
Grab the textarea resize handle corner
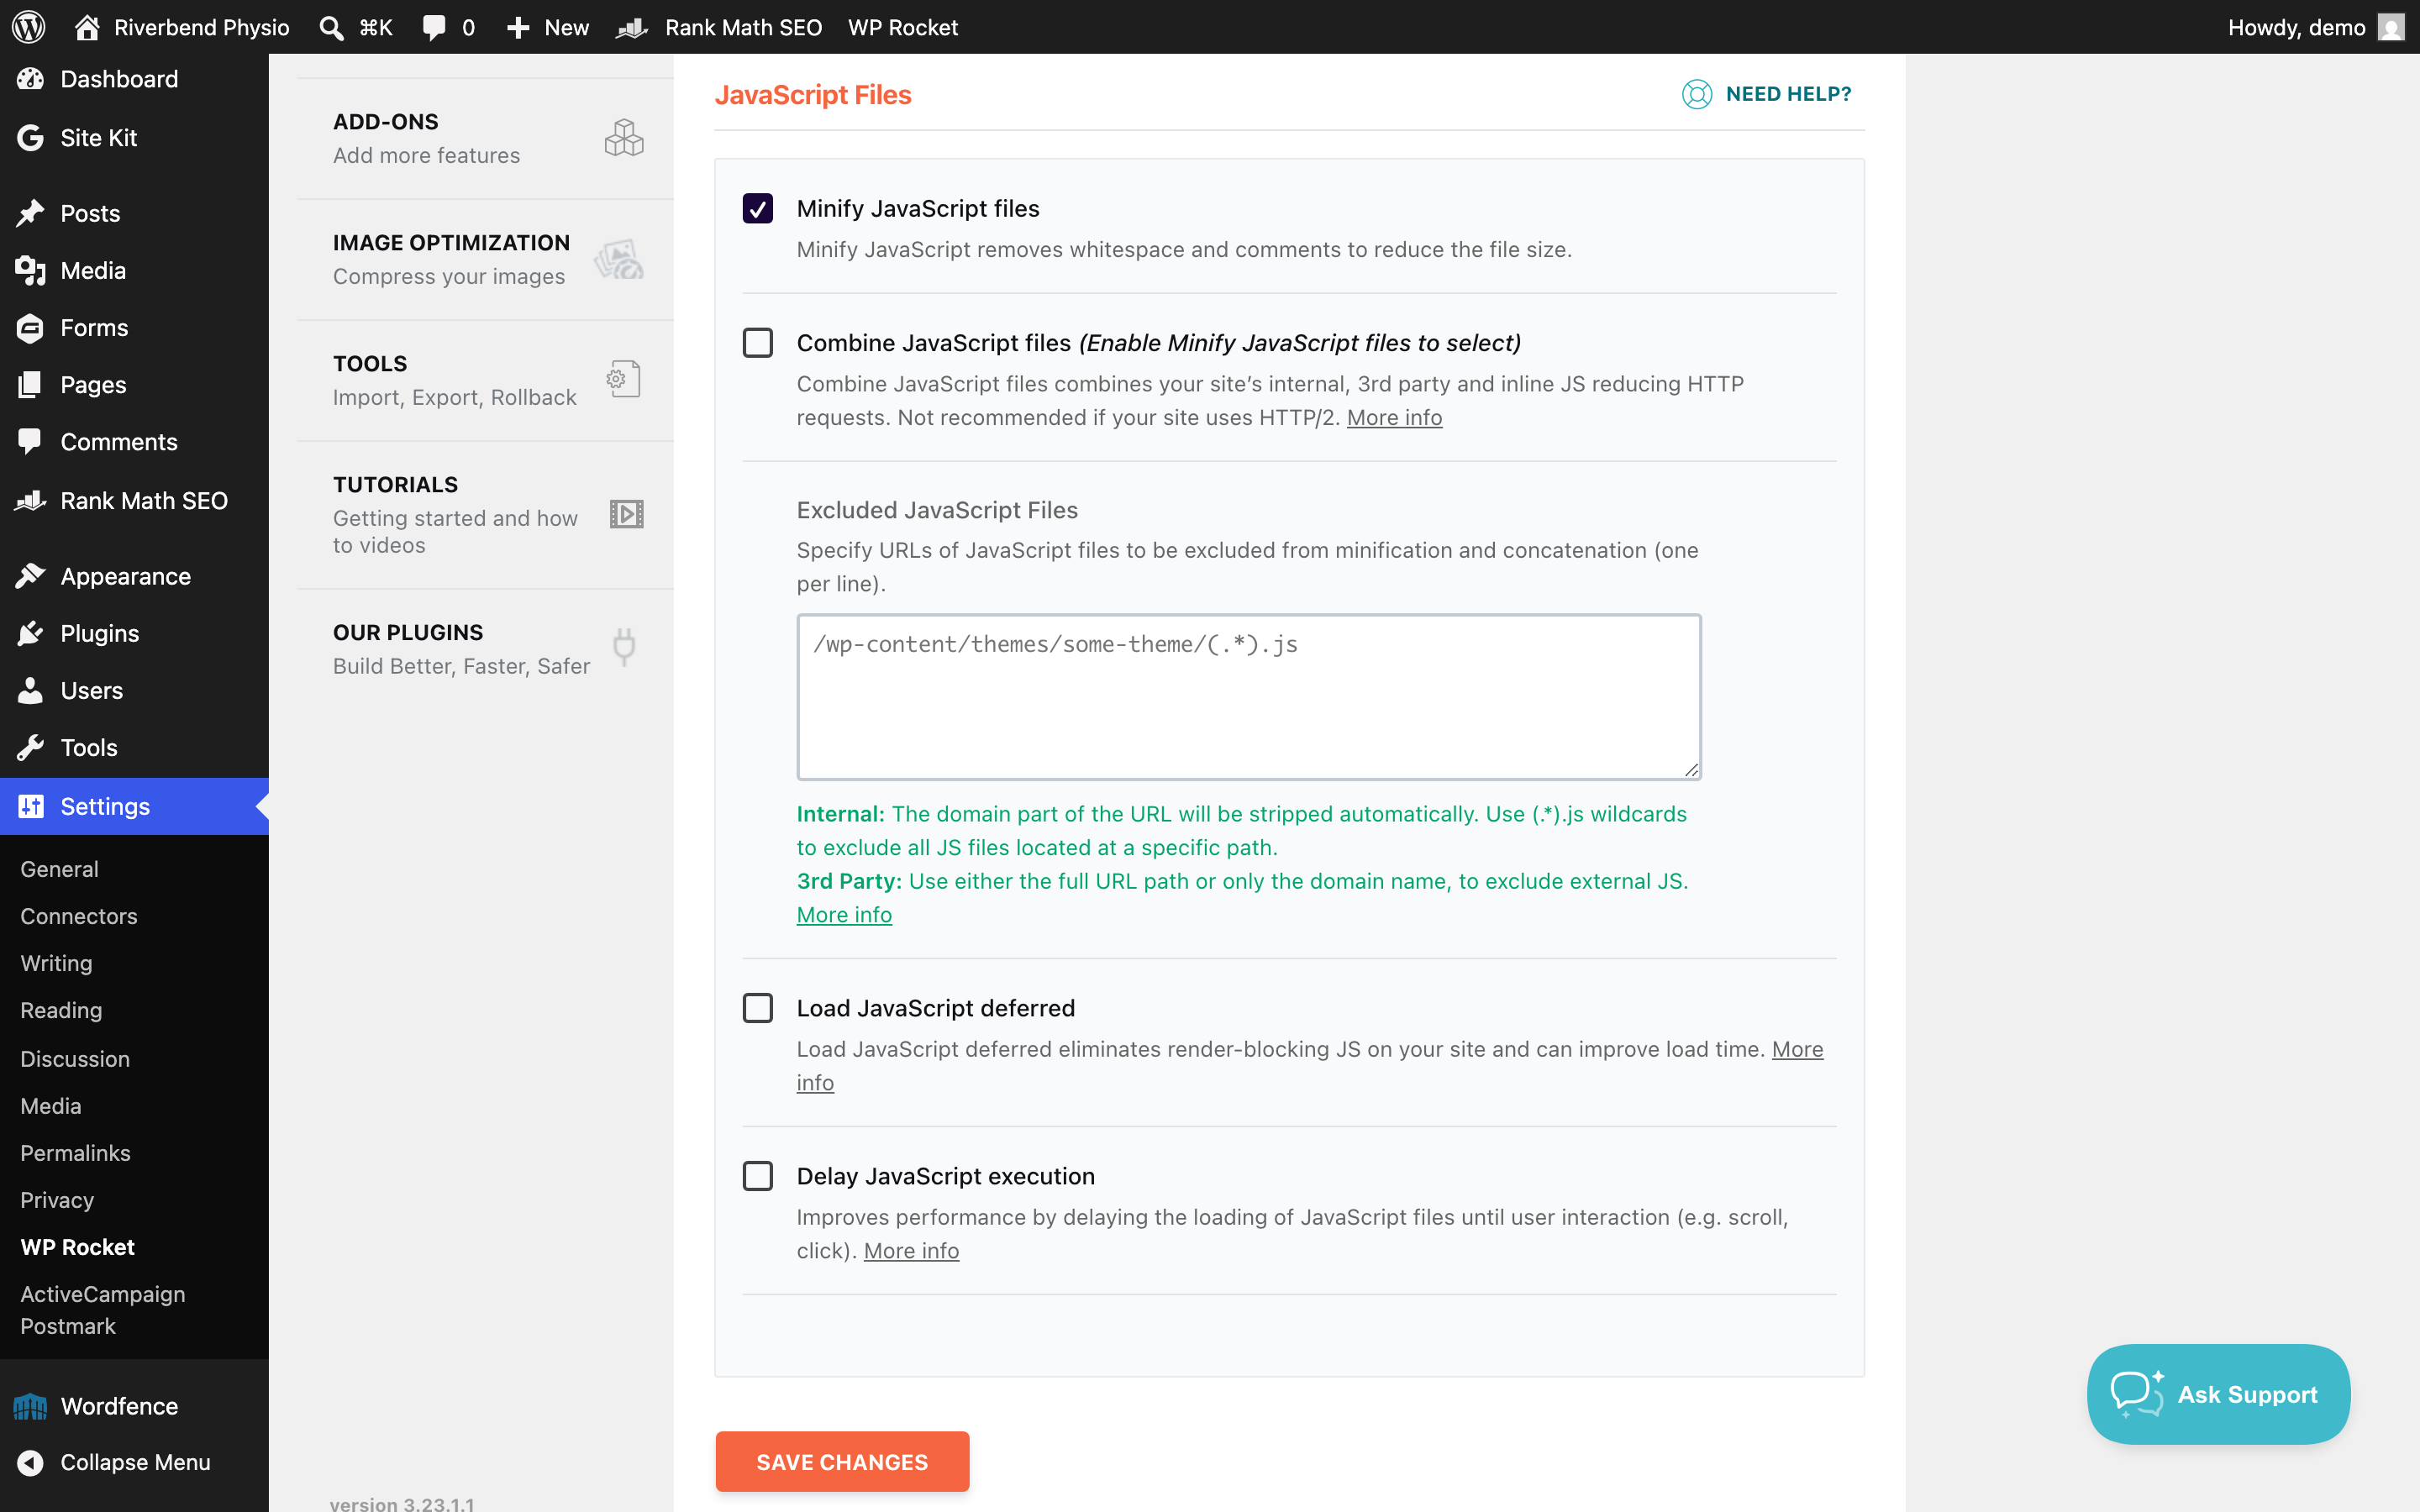pyautogui.click(x=1691, y=769)
